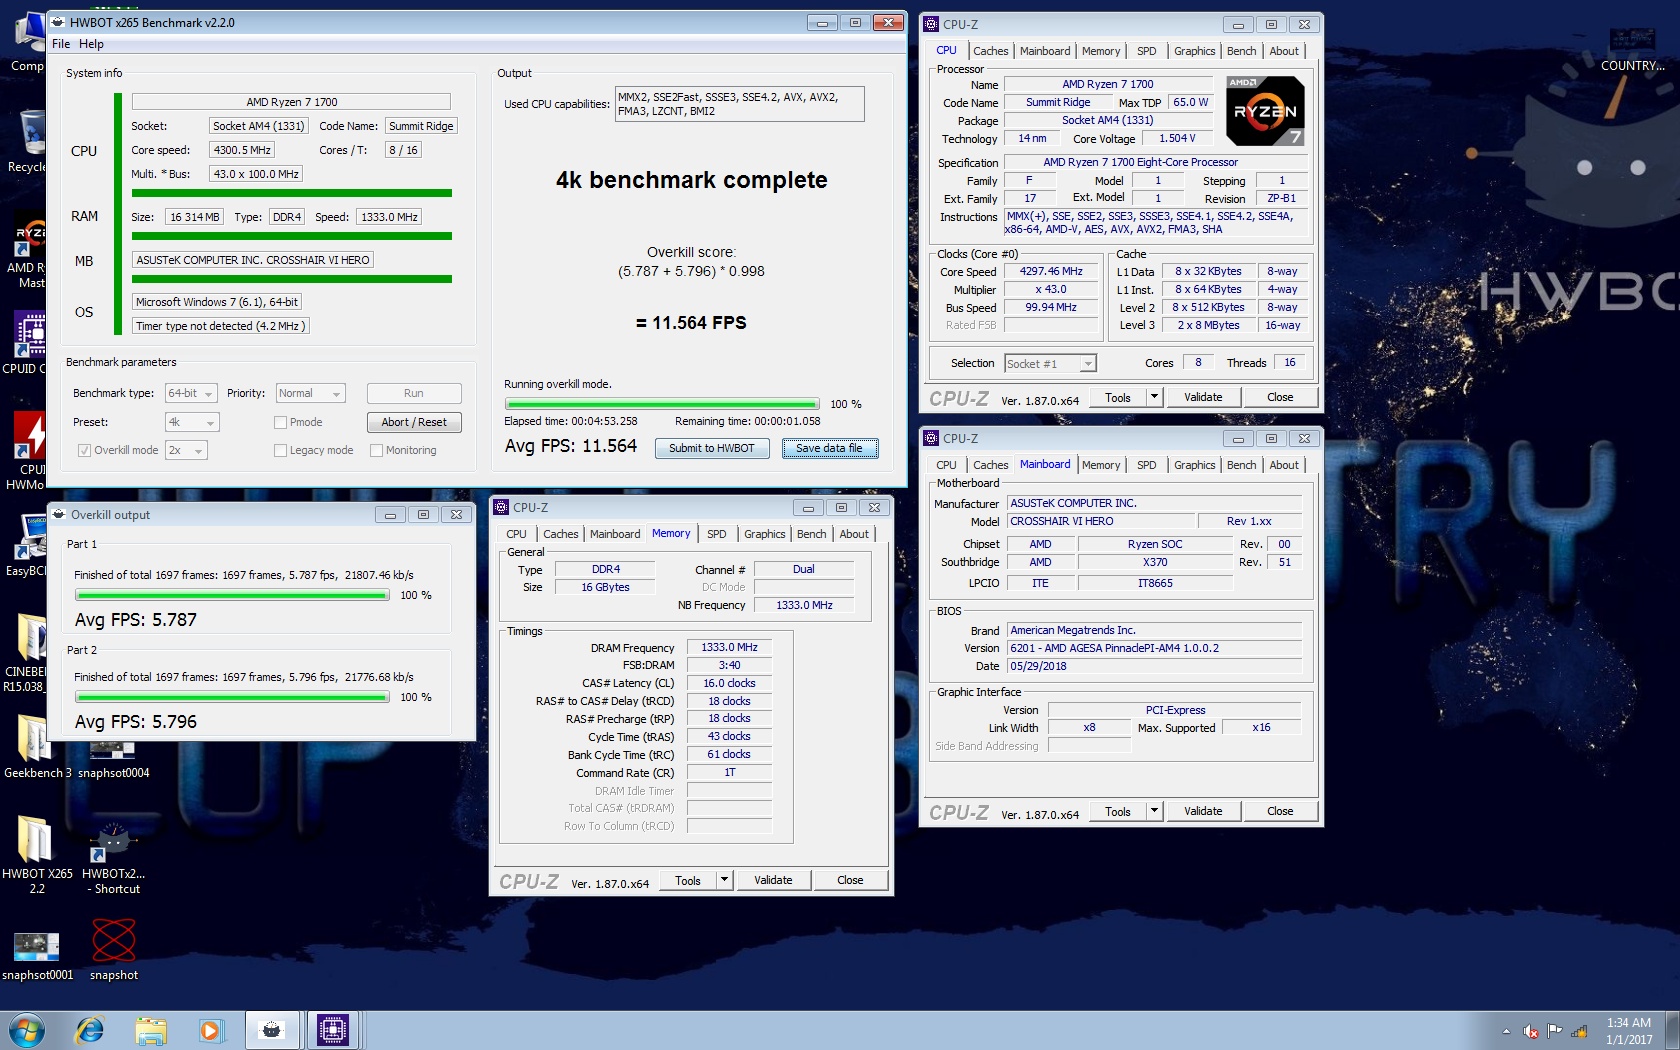The width and height of the screenshot is (1680, 1050).
Task: Toggle the Overkill mode checkbox
Action: pos(84,450)
